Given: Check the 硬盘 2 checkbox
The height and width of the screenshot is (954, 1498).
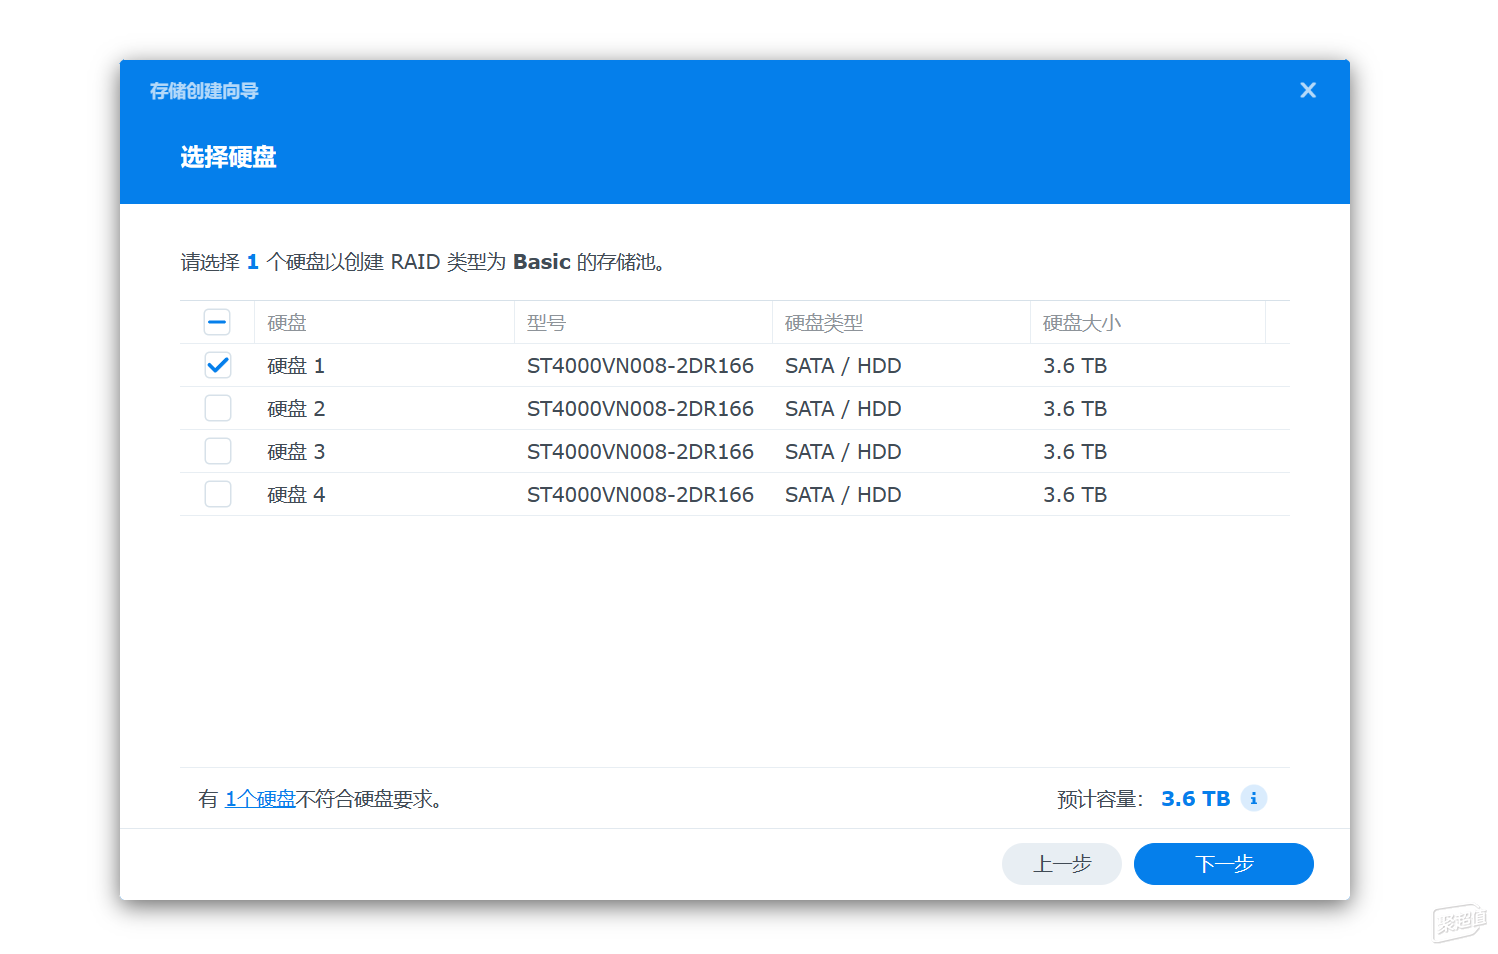Looking at the screenshot, I should 217,408.
